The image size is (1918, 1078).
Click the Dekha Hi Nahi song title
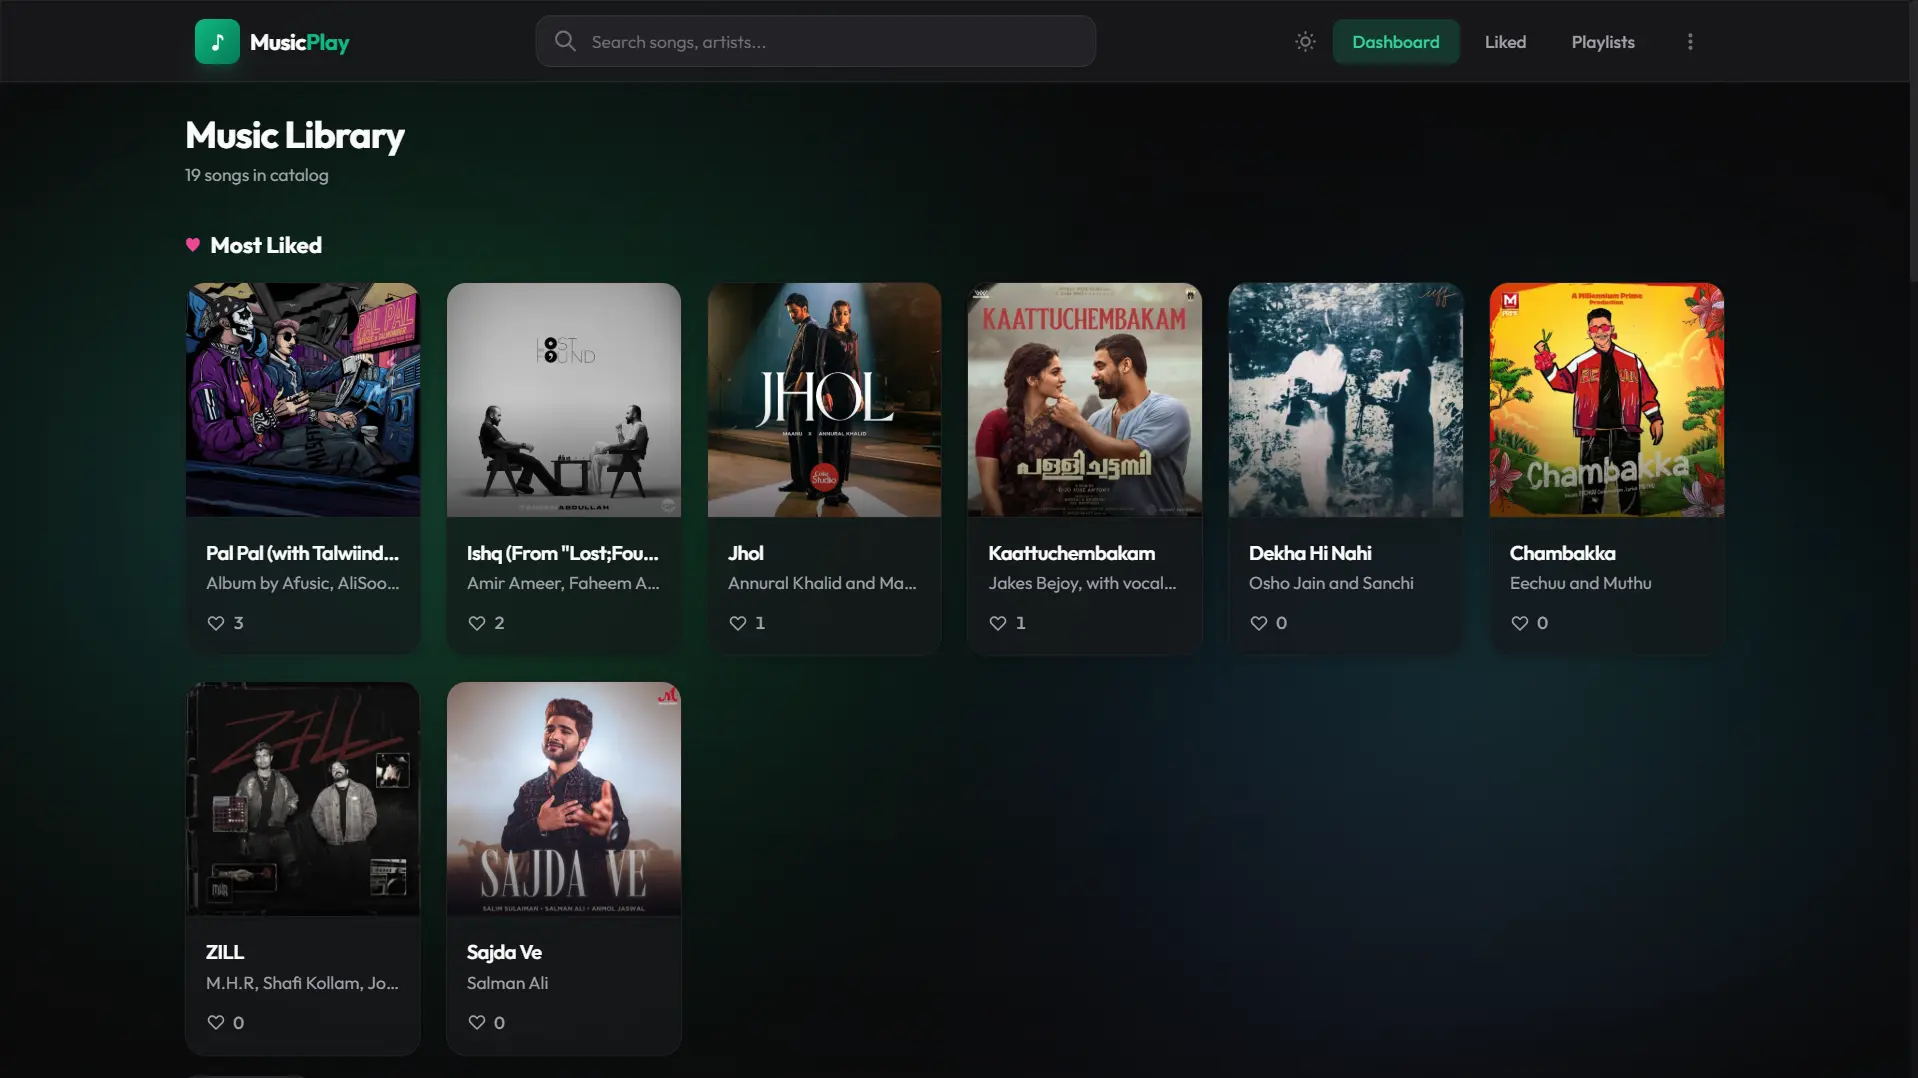coord(1310,553)
